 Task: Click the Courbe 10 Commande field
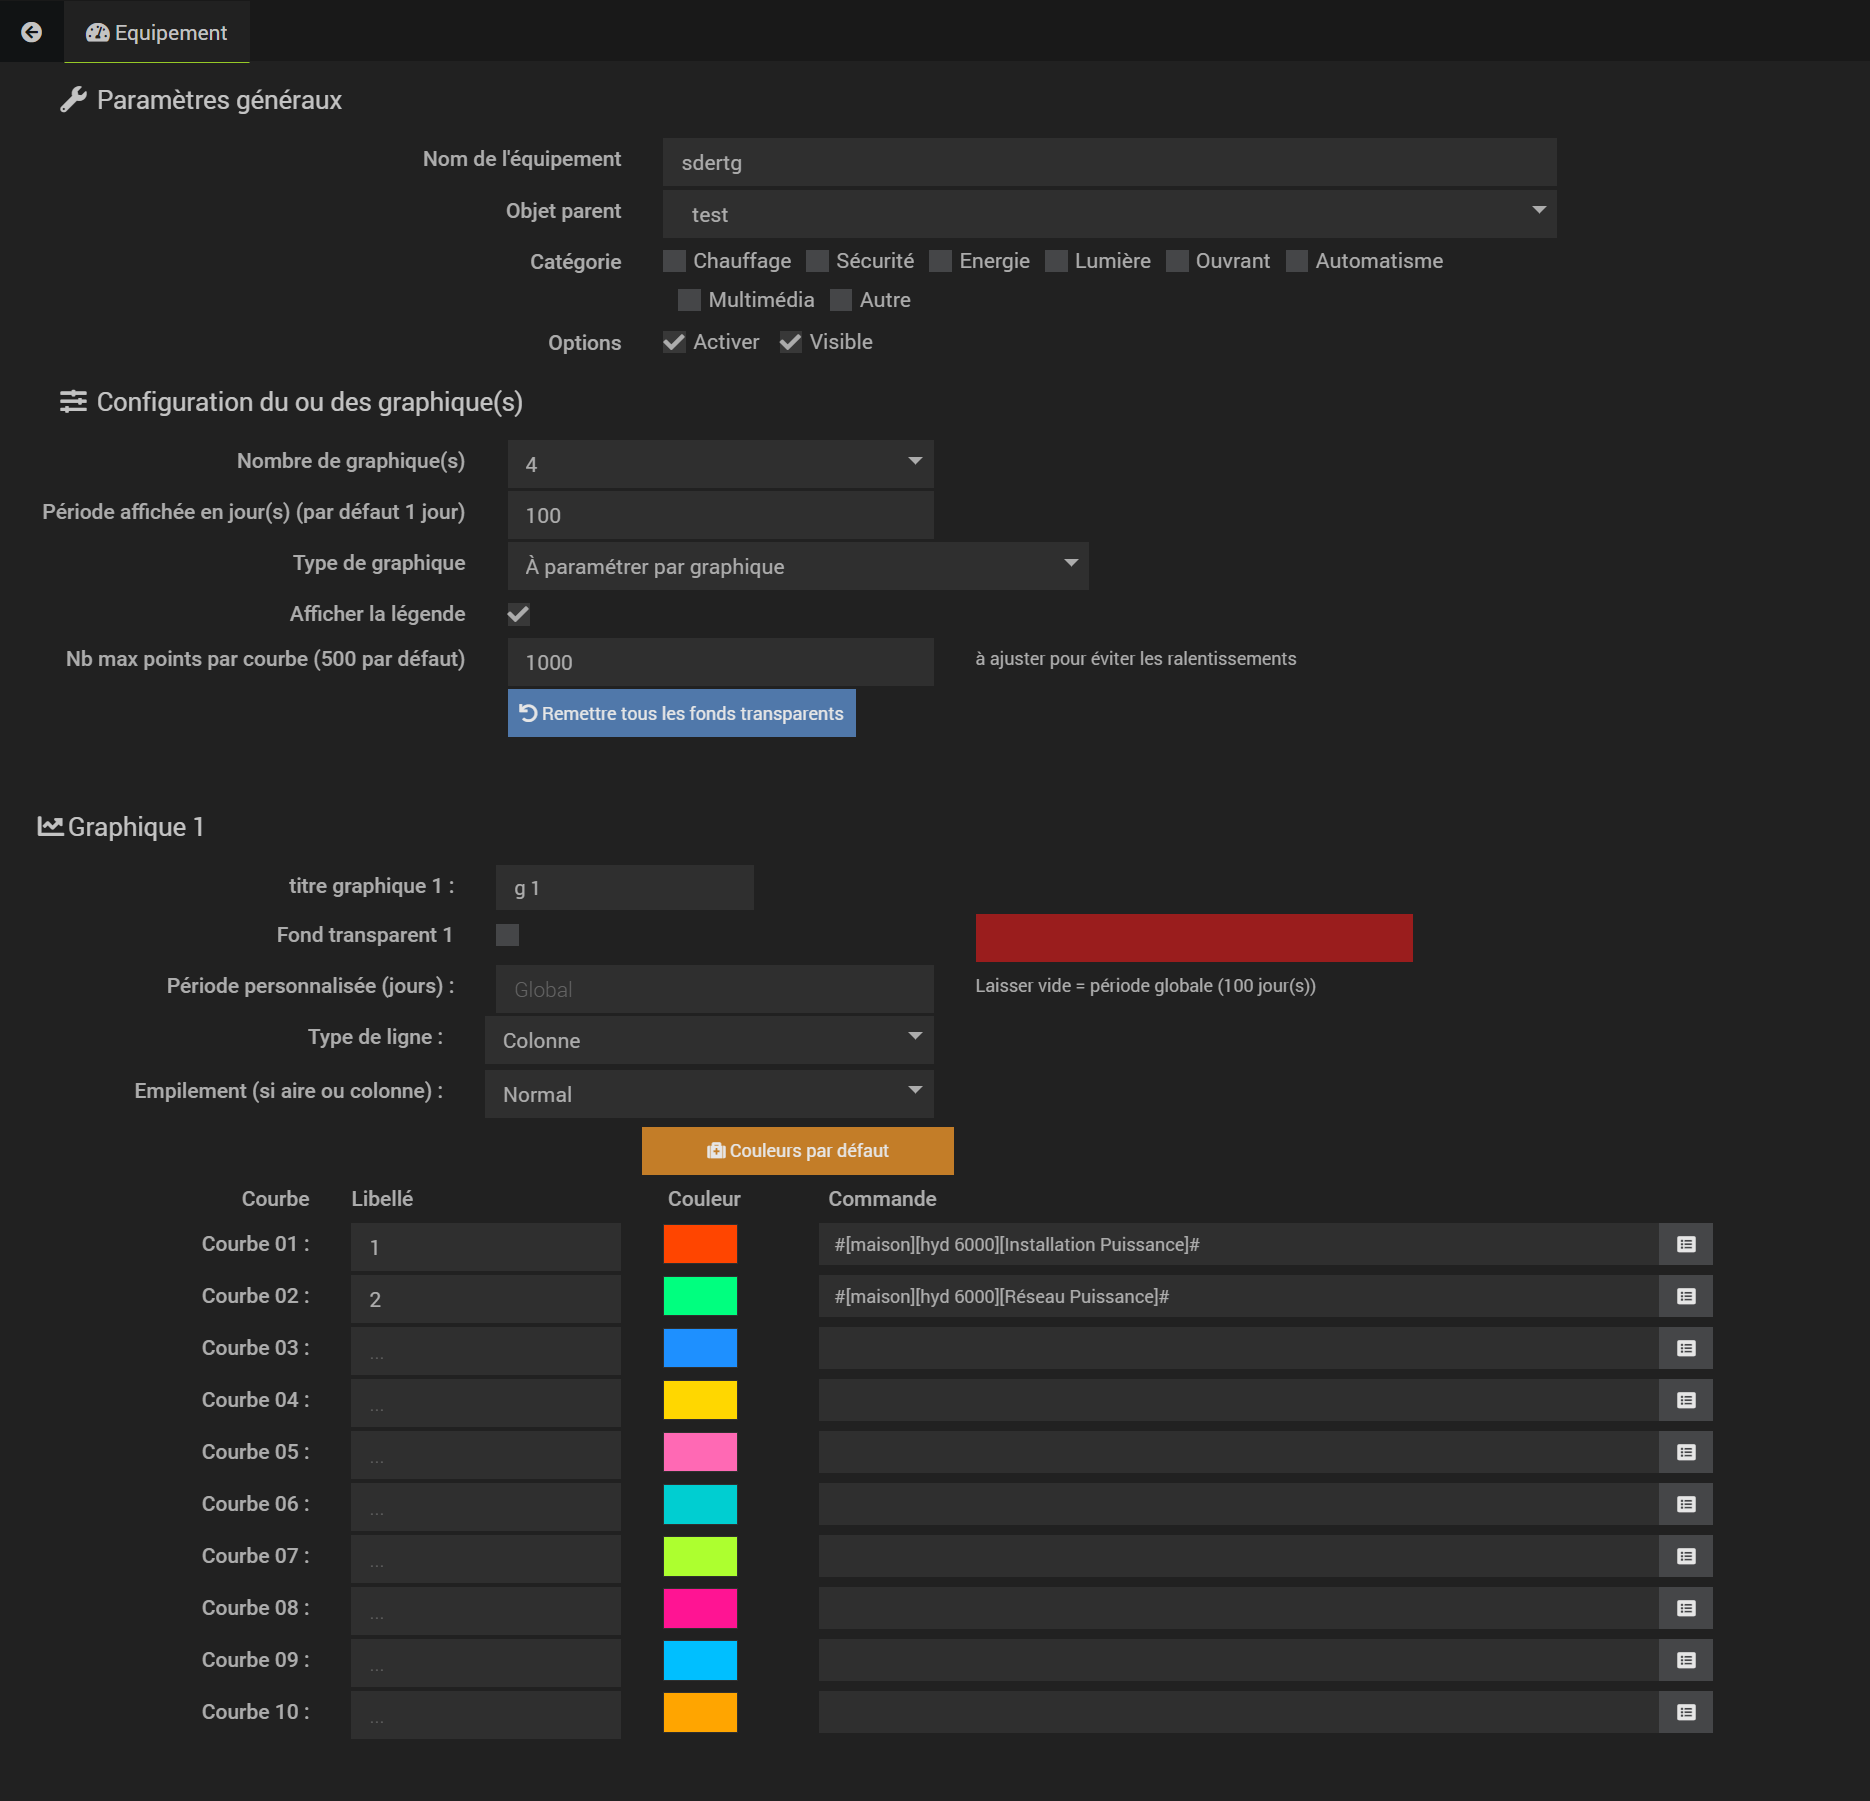1239,1712
